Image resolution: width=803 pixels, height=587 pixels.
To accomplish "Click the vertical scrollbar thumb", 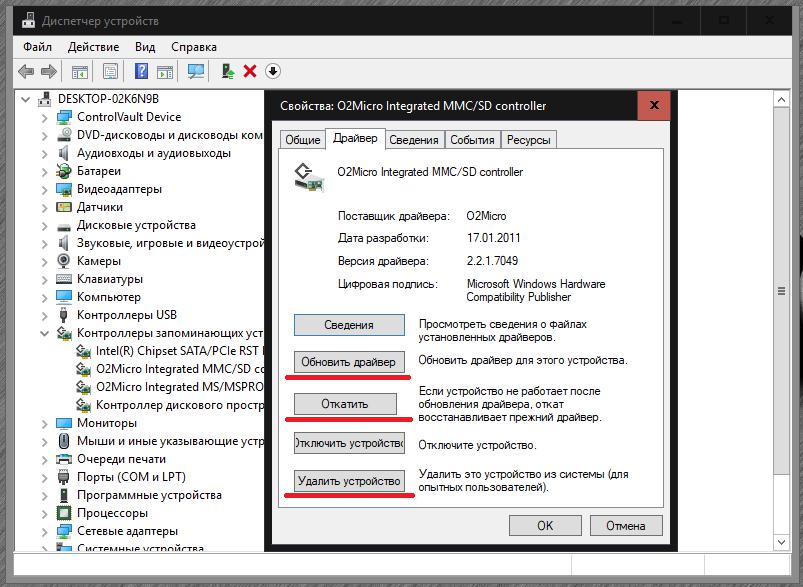I will [781, 291].
